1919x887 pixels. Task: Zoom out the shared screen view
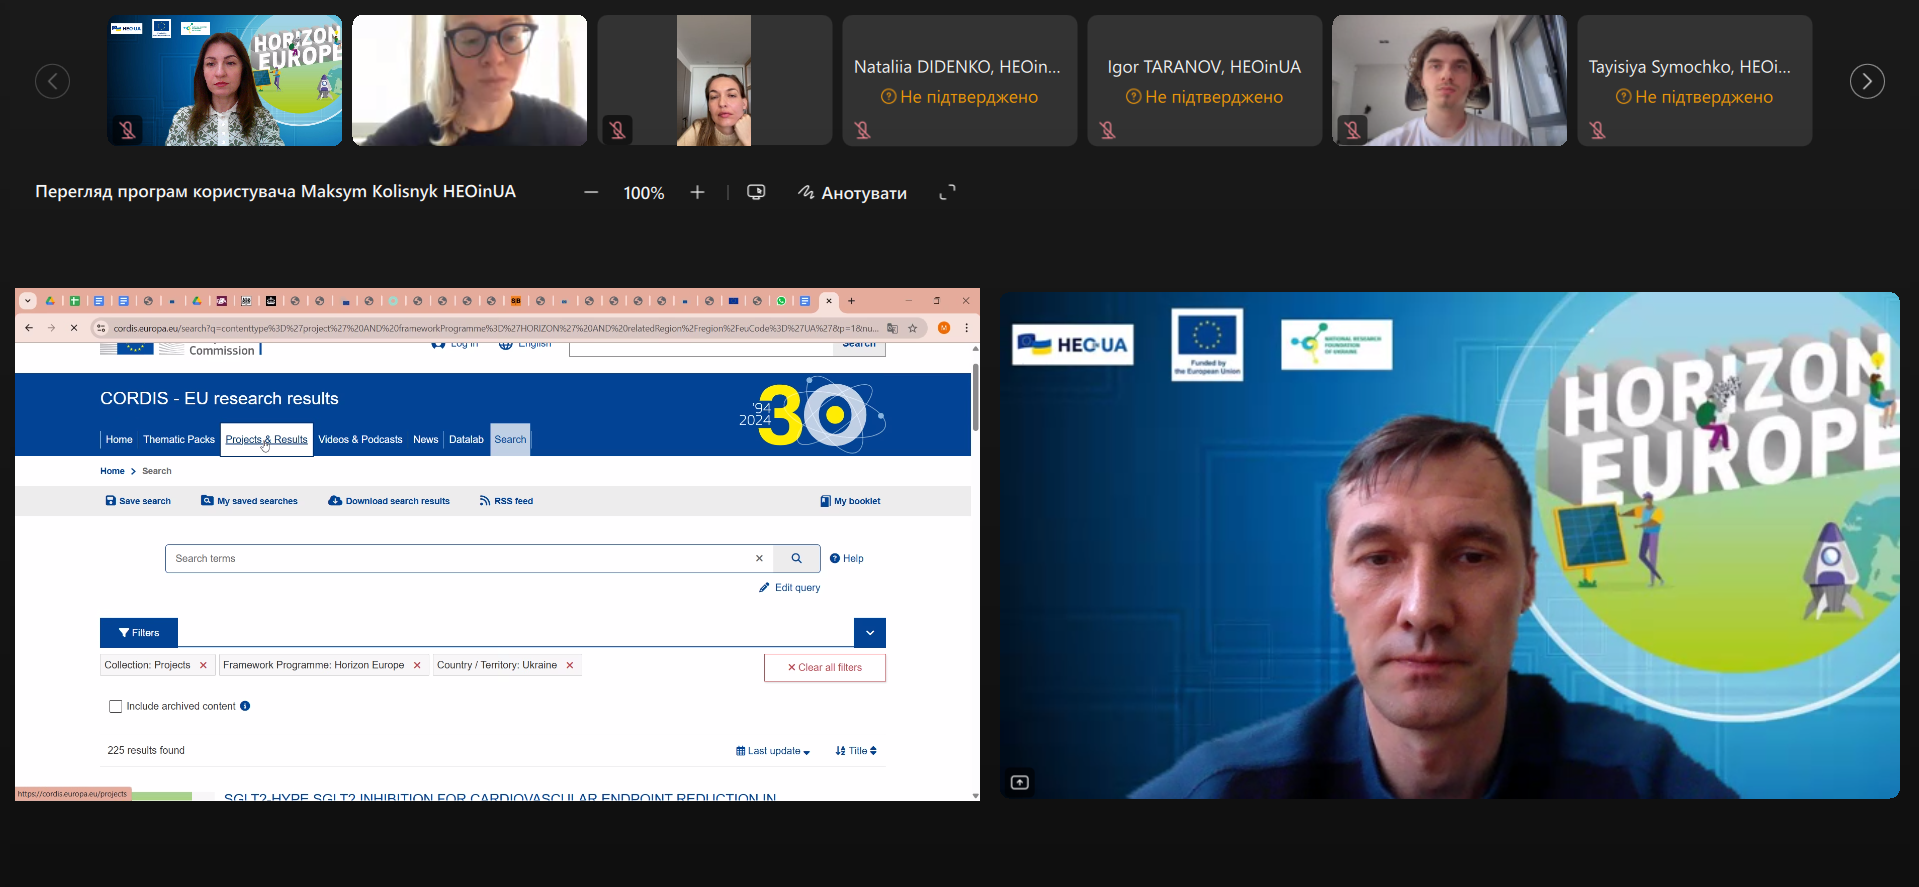(x=591, y=192)
